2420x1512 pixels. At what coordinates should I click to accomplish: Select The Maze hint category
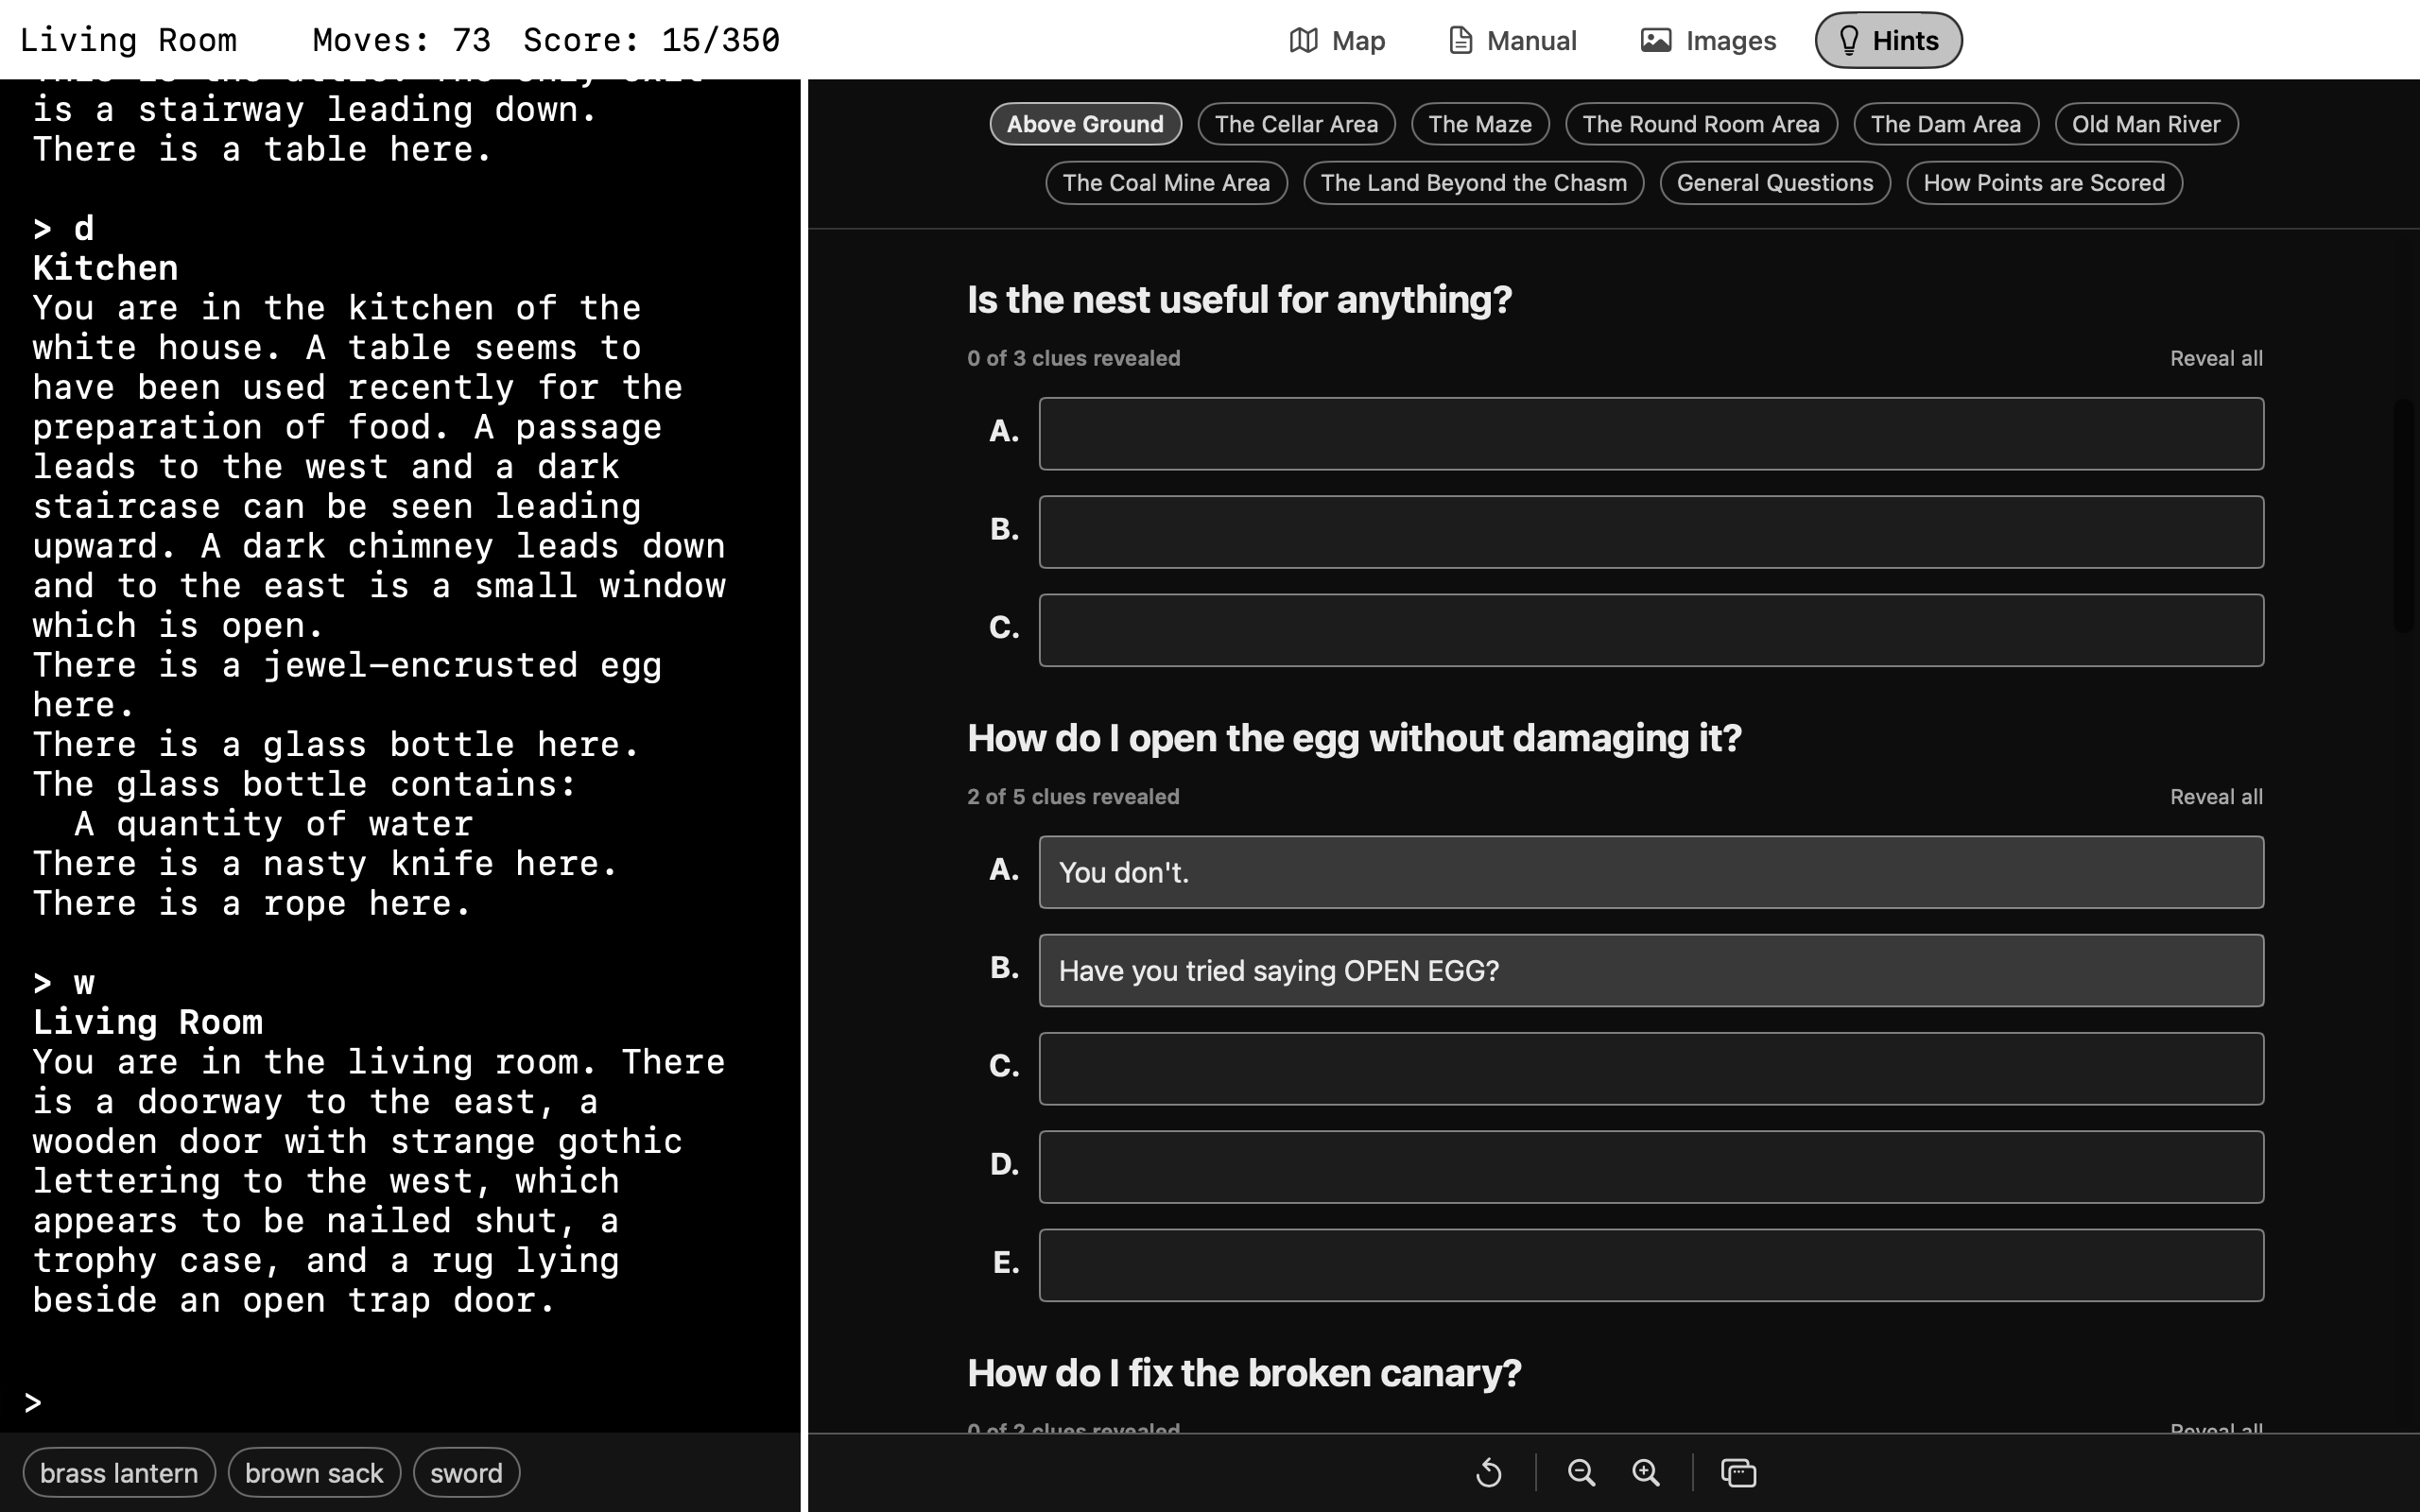pos(1480,124)
